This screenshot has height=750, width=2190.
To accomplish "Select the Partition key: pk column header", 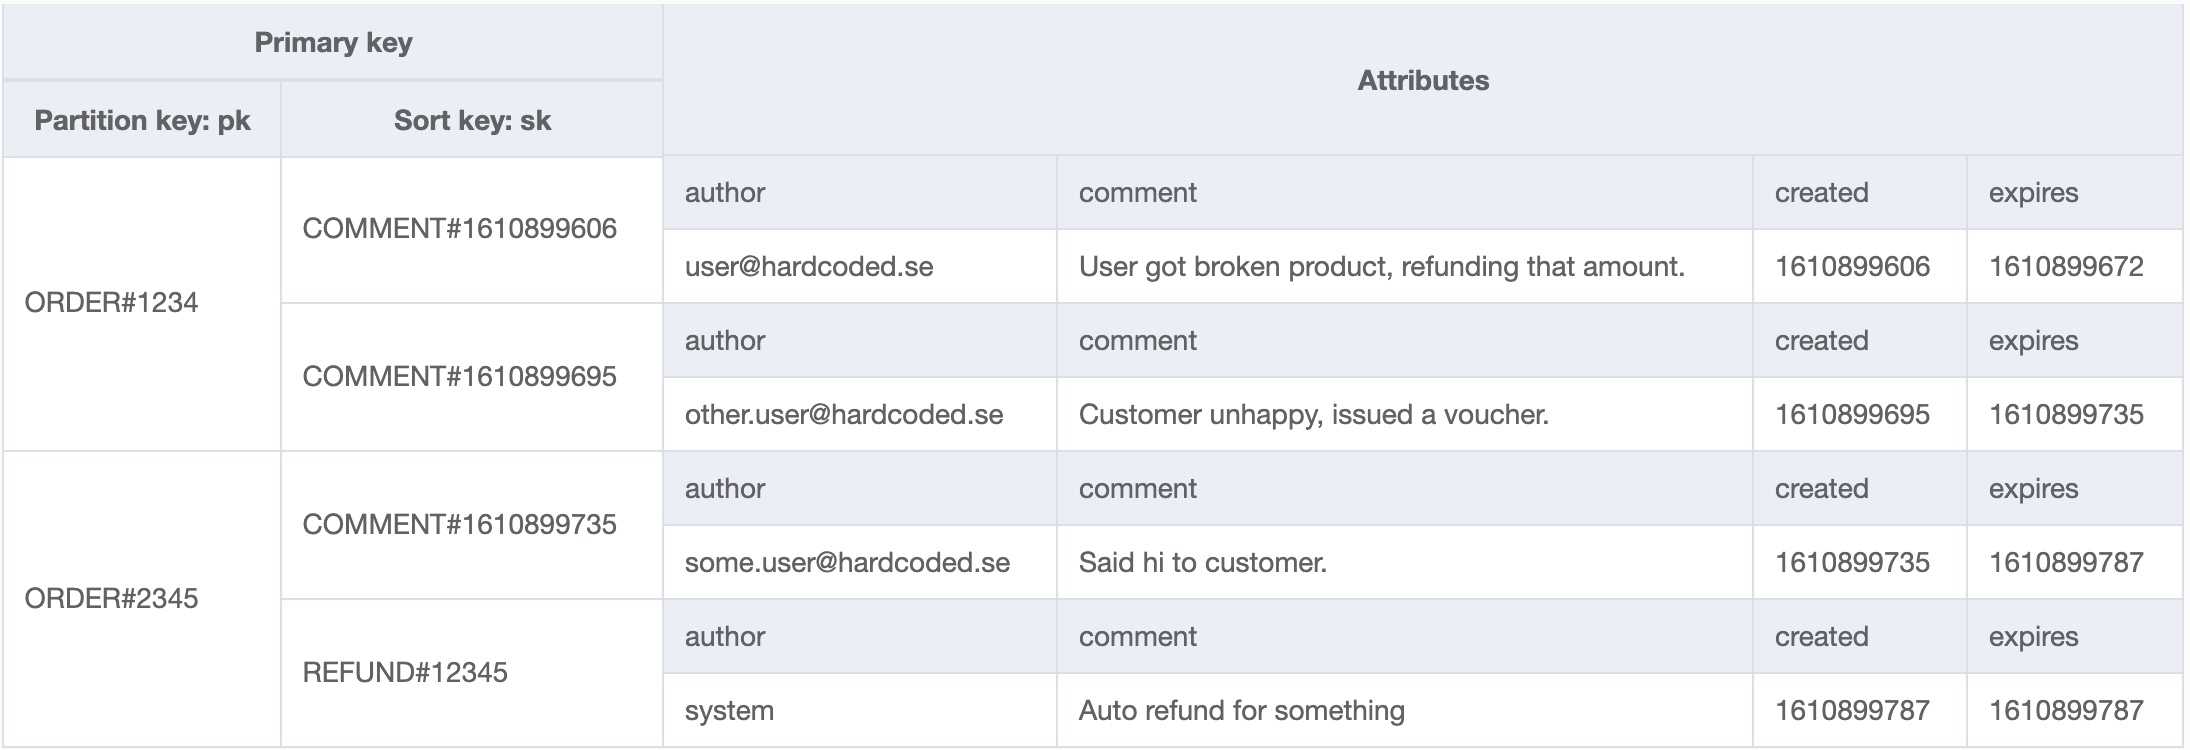I will (x=142, y=120).
